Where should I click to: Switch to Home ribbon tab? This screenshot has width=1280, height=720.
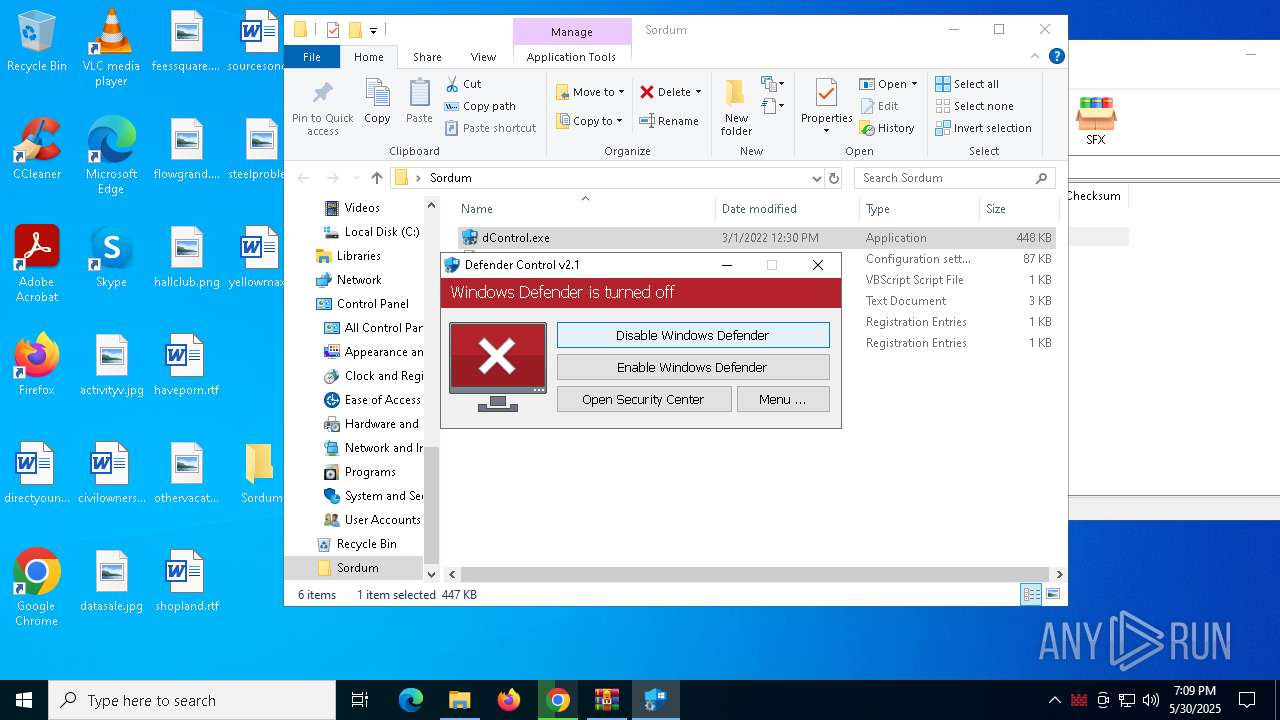click(x=368, y=57)
